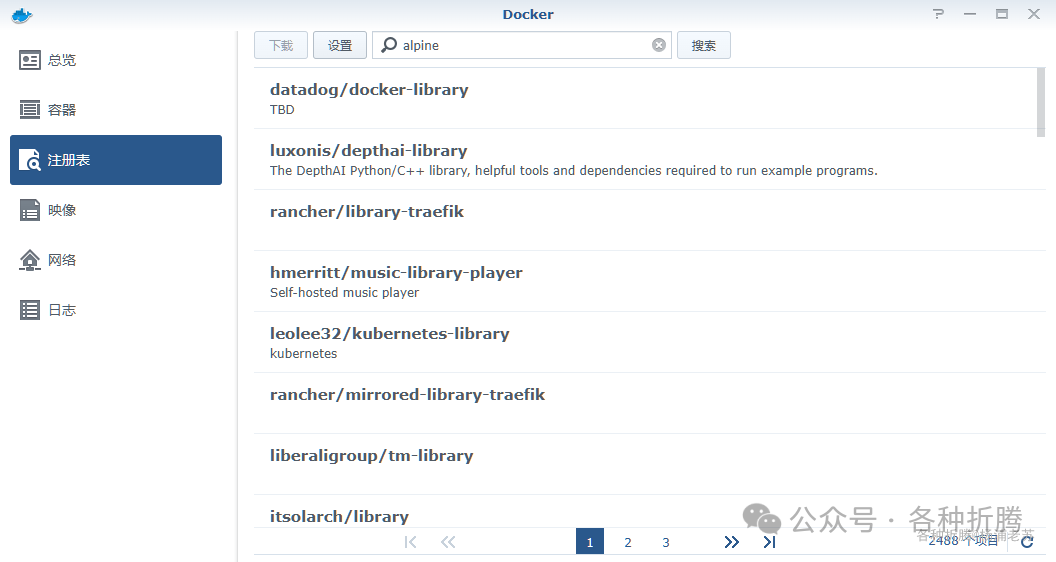This screenshot has height=562, width=1056.
Task: Click the 日志 log sidebar icon
Action: pos(30,310)
